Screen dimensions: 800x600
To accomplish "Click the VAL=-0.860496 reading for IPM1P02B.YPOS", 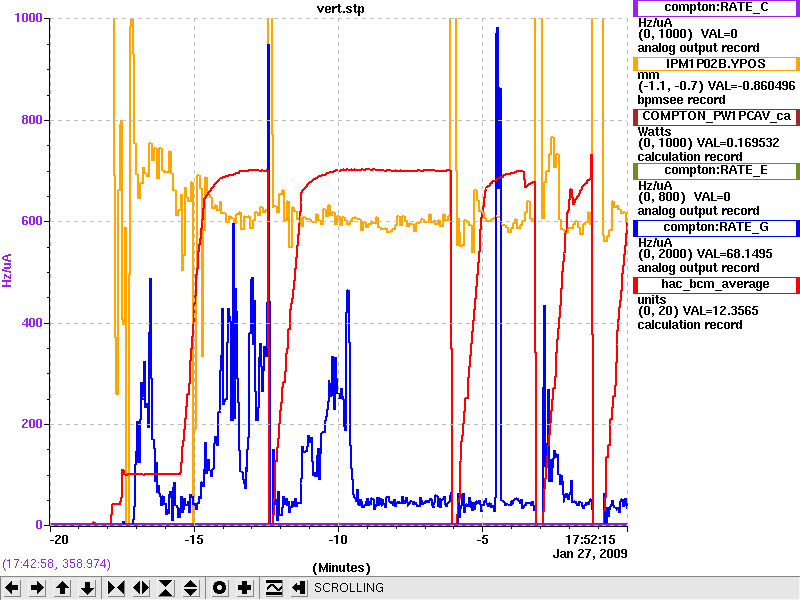I will tap(752, 86).
